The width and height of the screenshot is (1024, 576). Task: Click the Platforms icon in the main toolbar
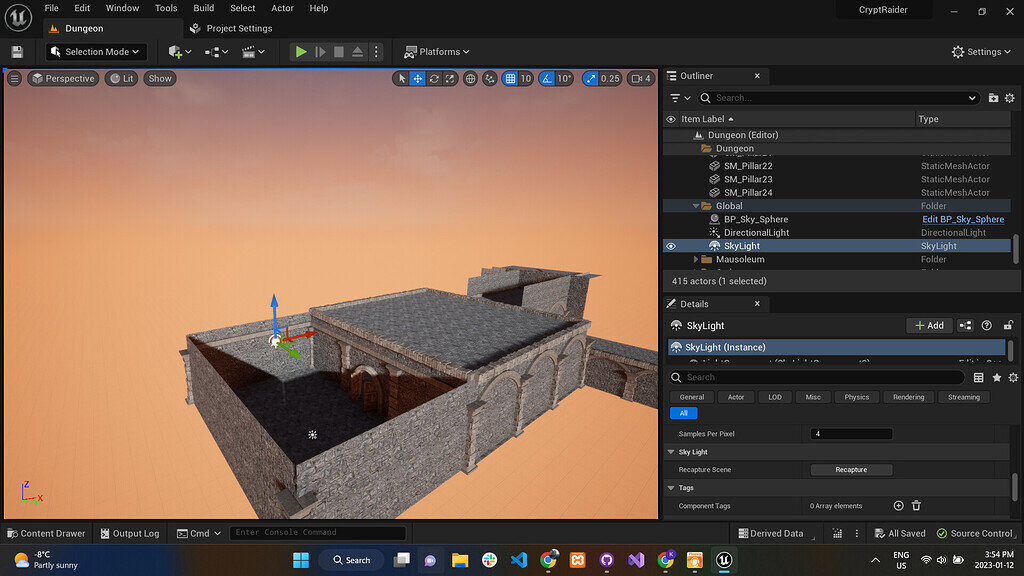tap(409, 51)
